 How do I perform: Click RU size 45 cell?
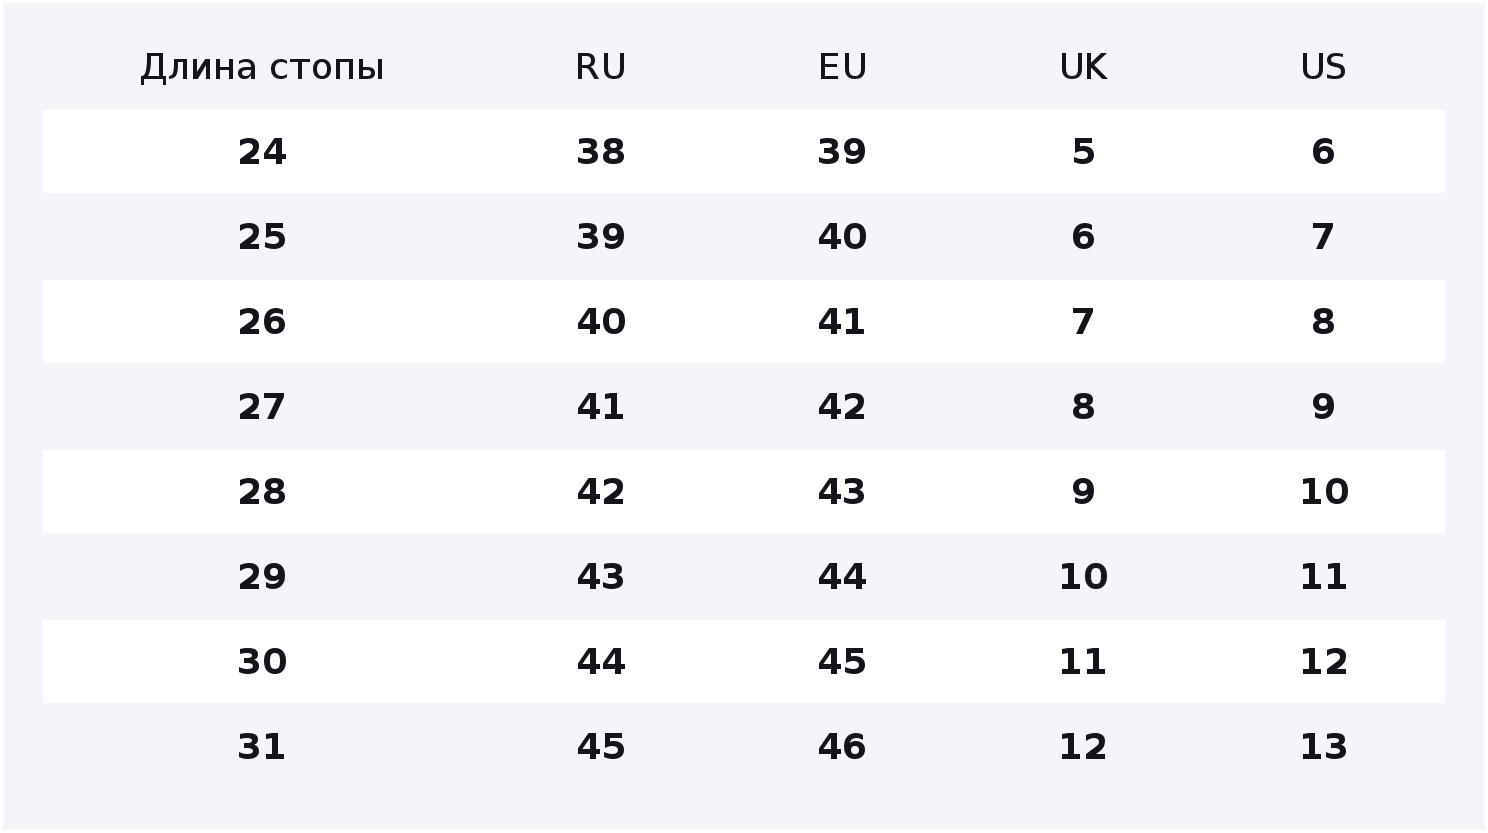pos(601,747)
